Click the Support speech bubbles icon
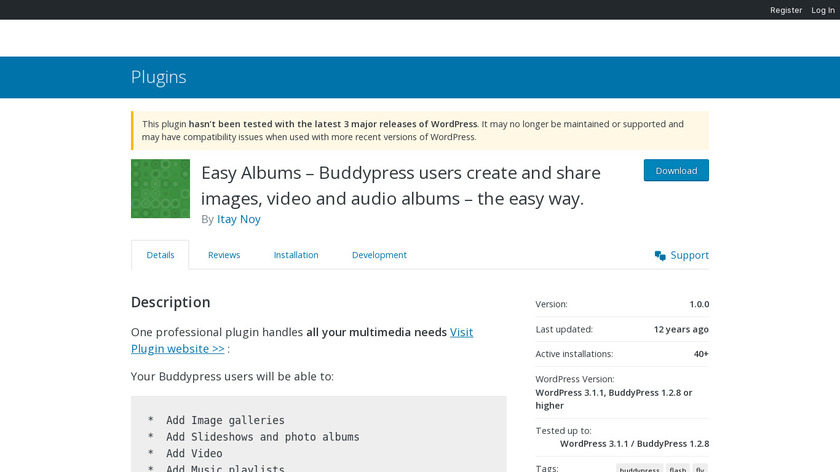This screenshot has width=840, height=472. (x=660, y=256)
